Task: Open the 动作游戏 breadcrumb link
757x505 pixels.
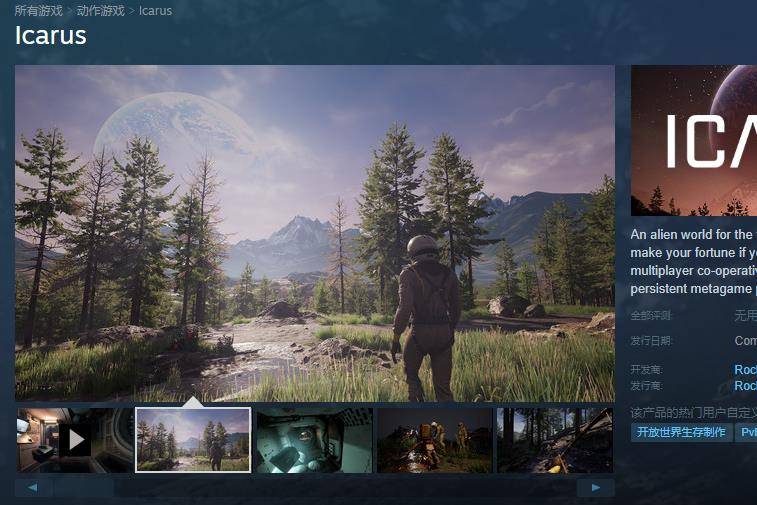Action: coord(100,11)
